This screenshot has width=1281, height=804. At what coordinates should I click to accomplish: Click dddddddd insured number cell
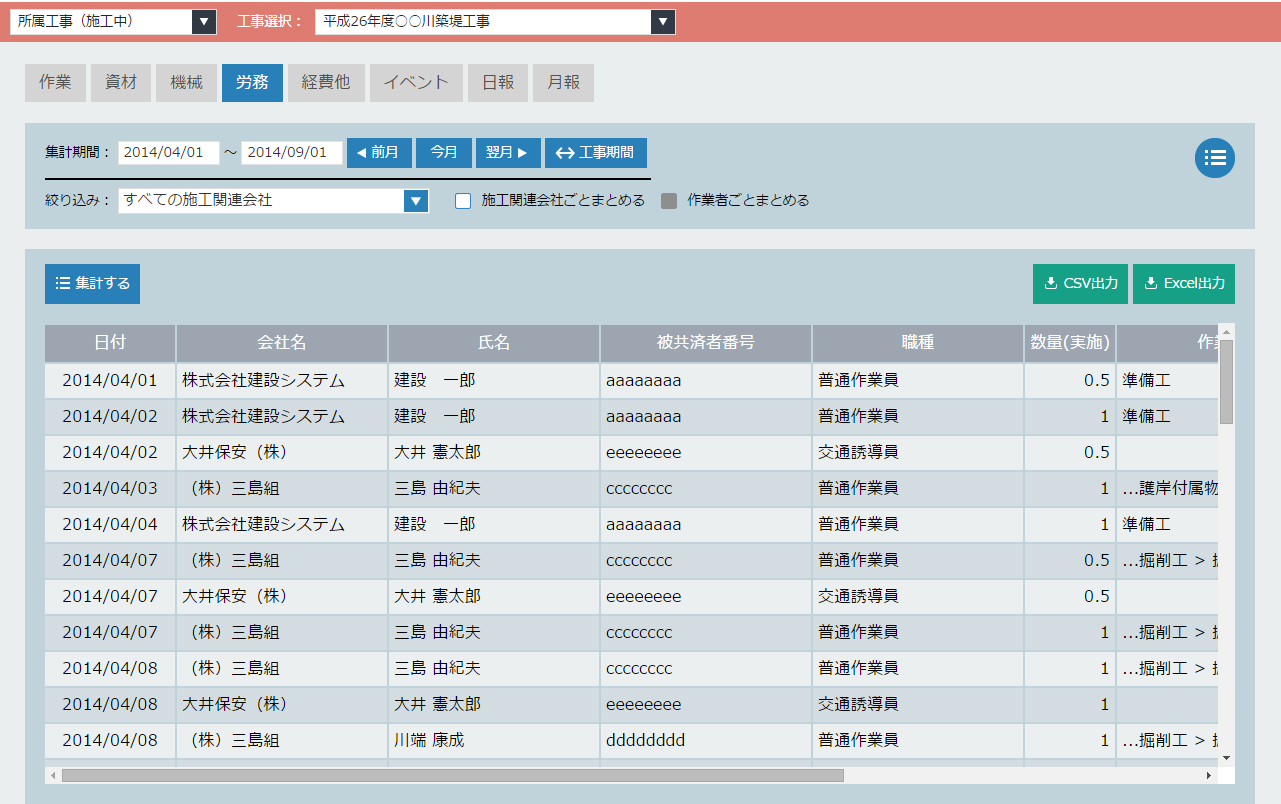pos(706,741)
